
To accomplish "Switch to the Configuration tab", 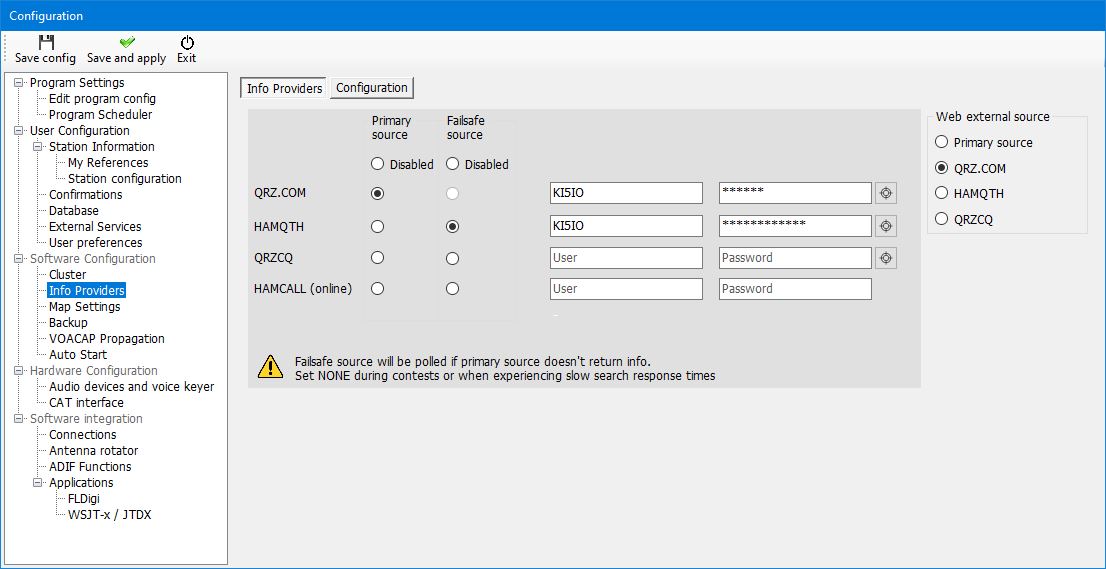I will tap(372, 87).
